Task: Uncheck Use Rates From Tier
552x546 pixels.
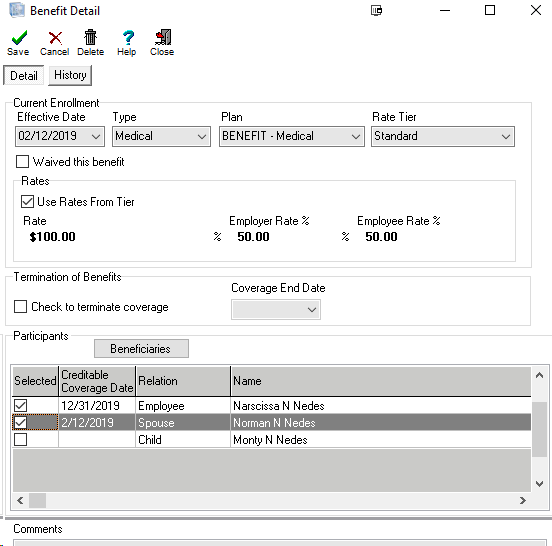Action: tap(27, 202)
